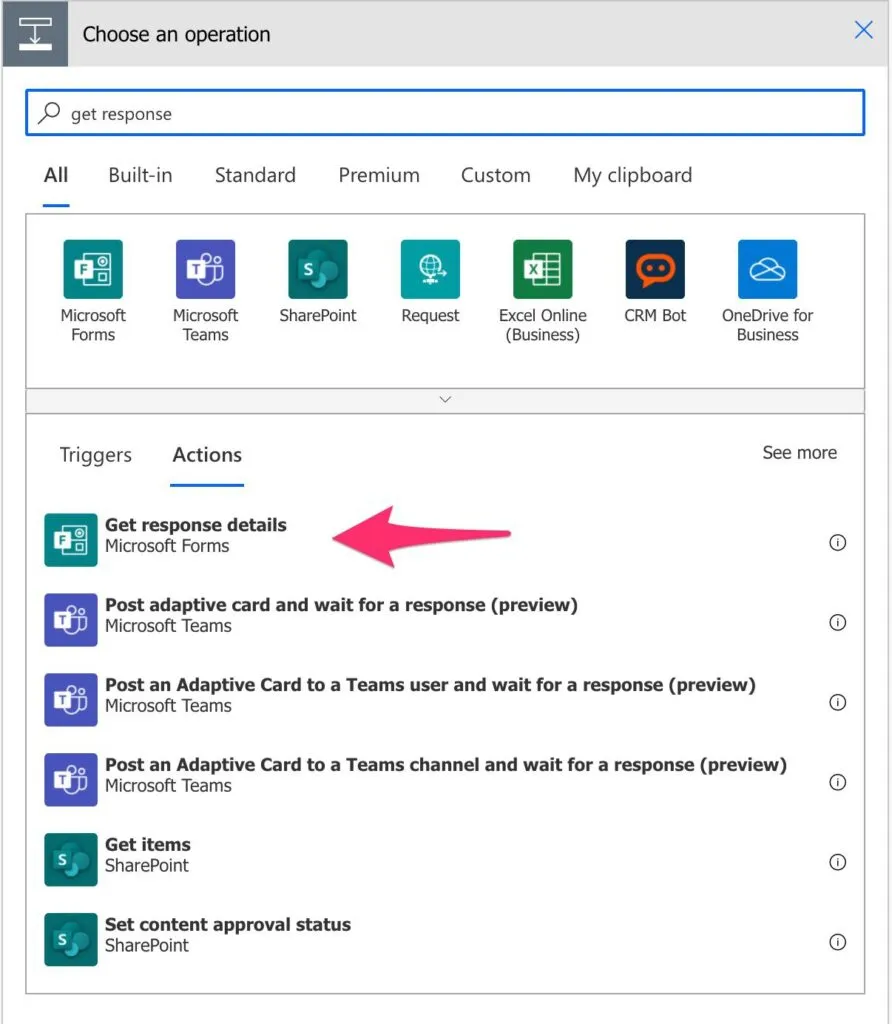Choose the SharePoint connector icon
The width and height of the screenshot is (892, 1024).
pos(318,269)
